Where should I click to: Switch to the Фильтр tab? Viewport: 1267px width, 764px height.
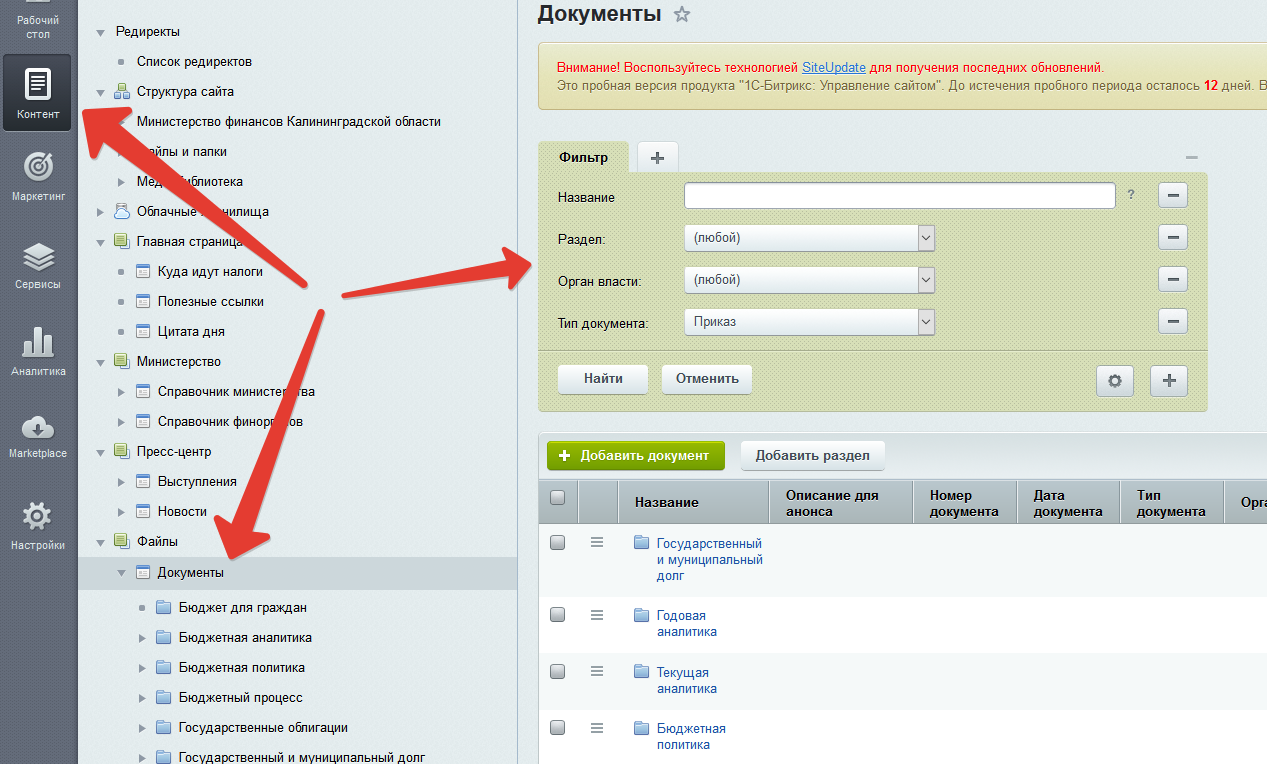583,158
